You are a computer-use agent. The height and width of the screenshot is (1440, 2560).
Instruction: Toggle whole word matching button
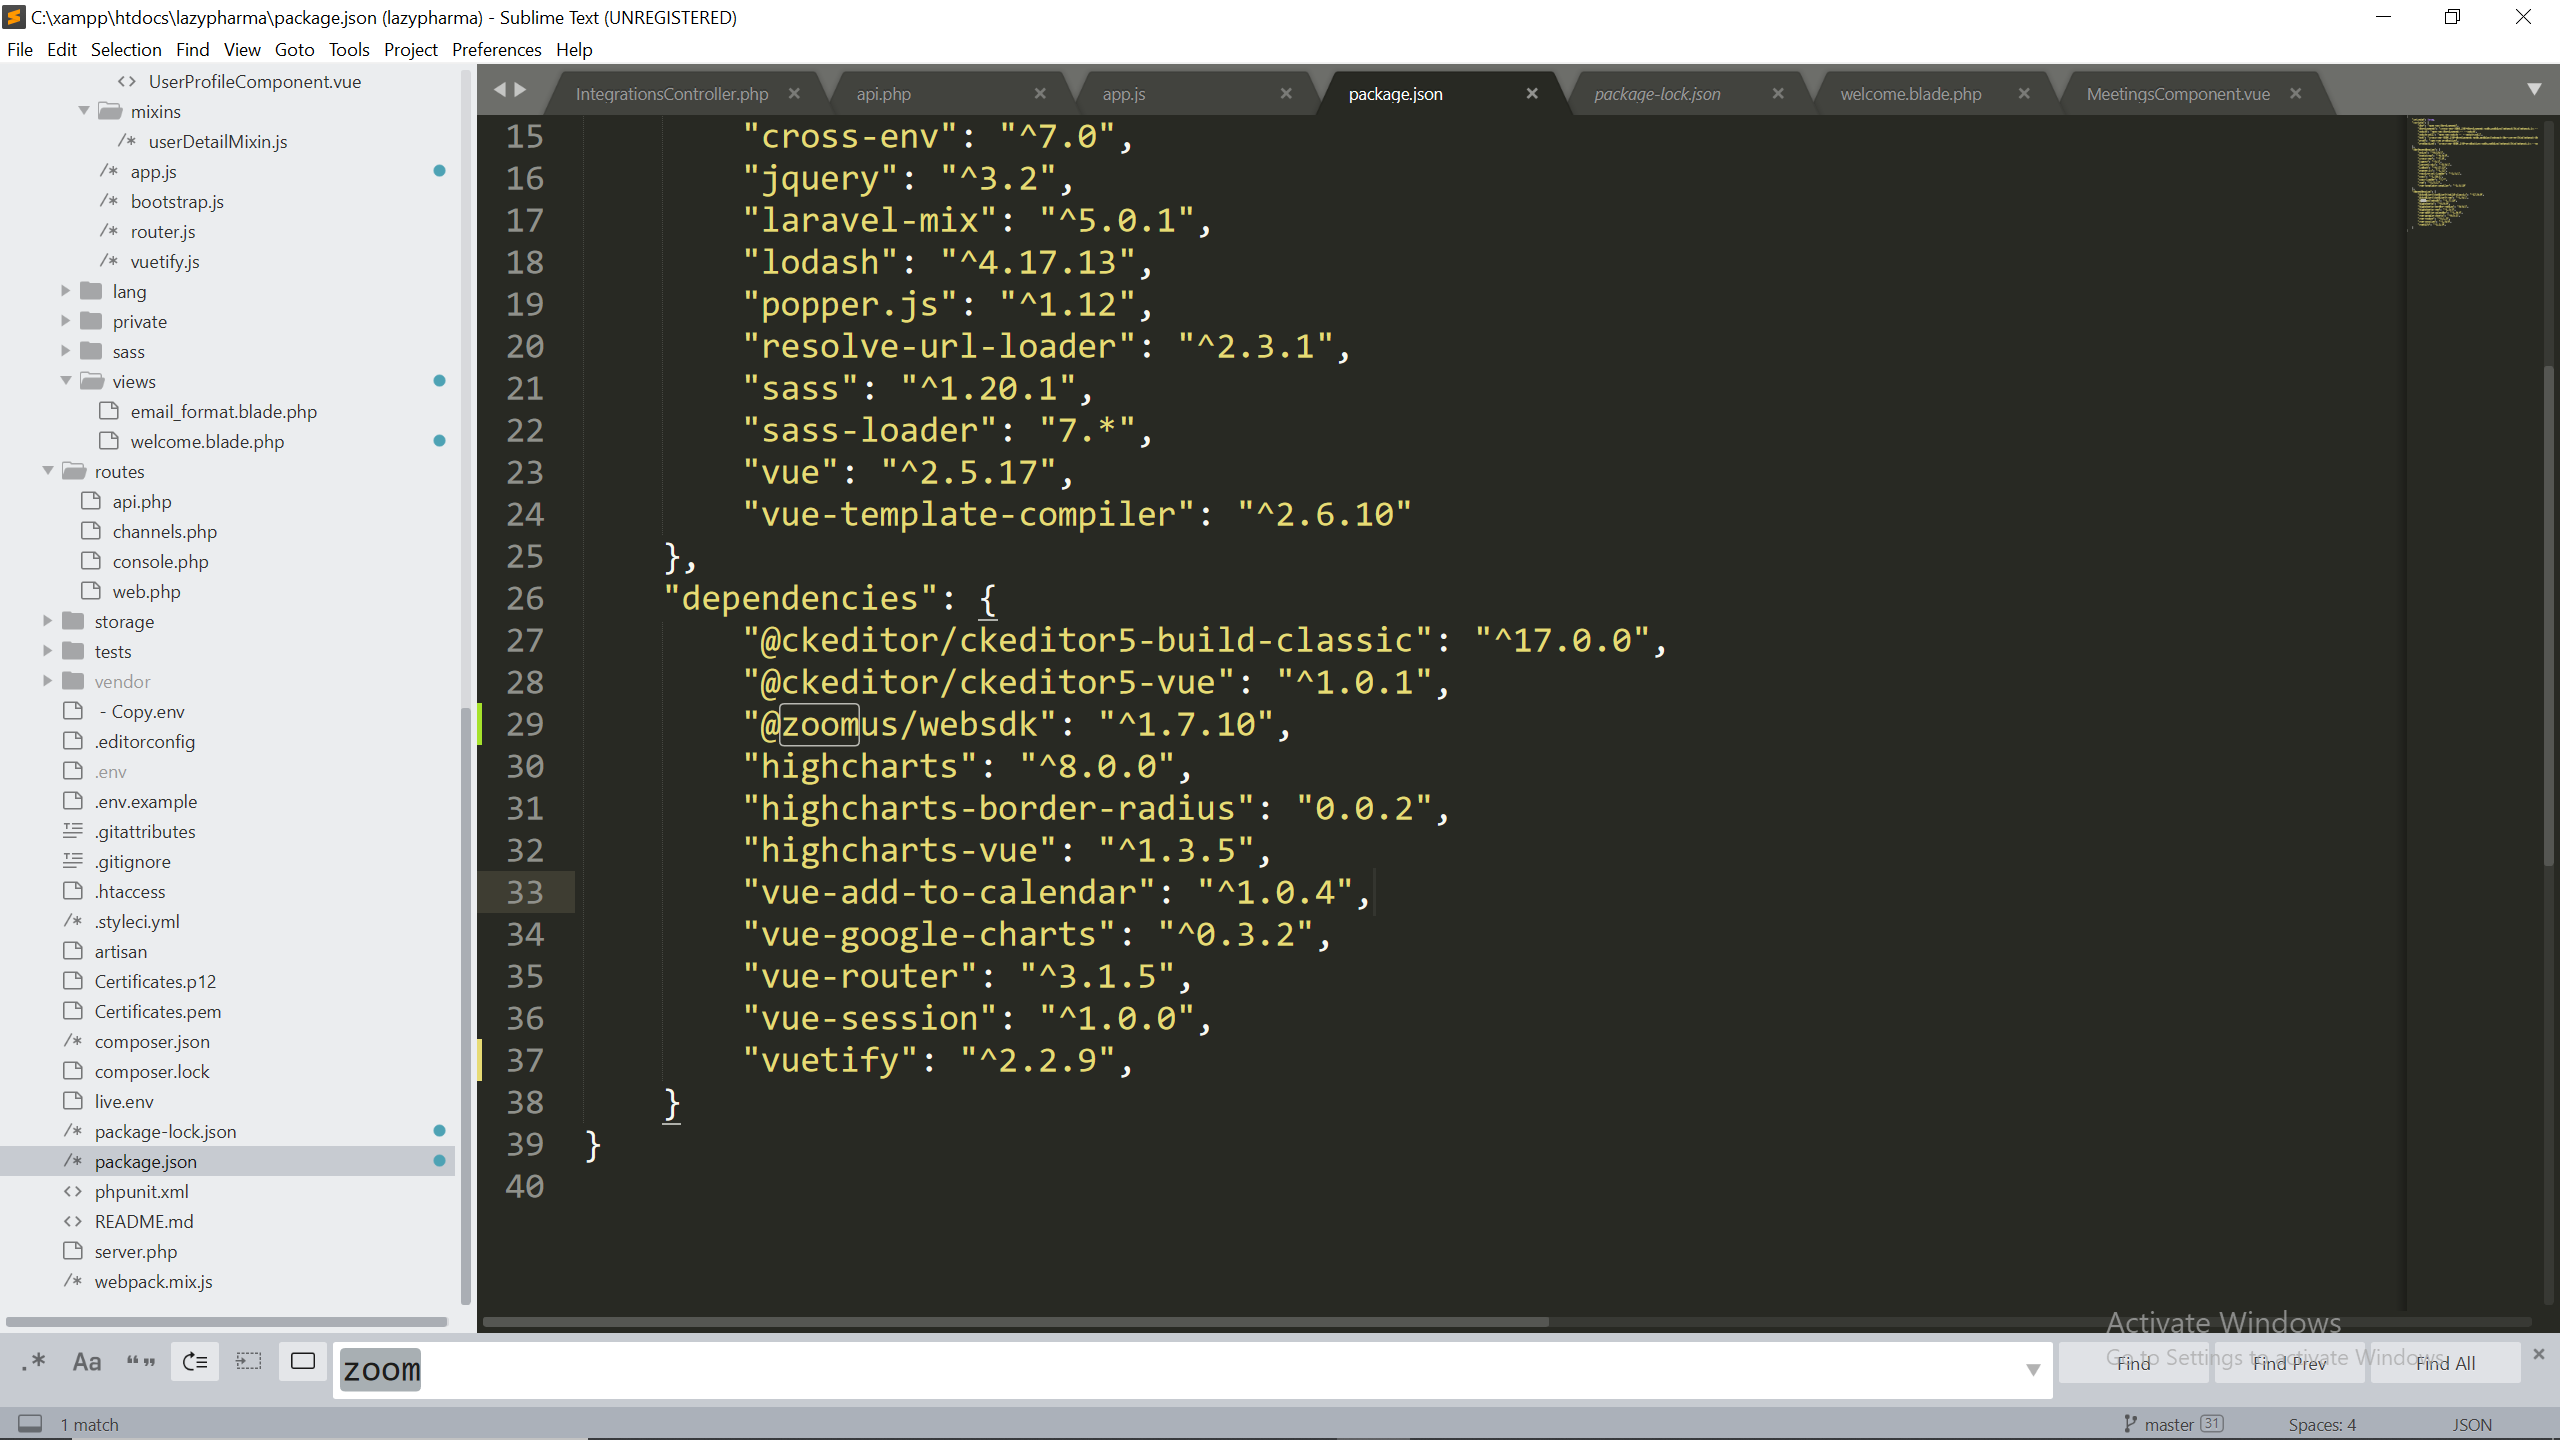(x=141, y=1361)
